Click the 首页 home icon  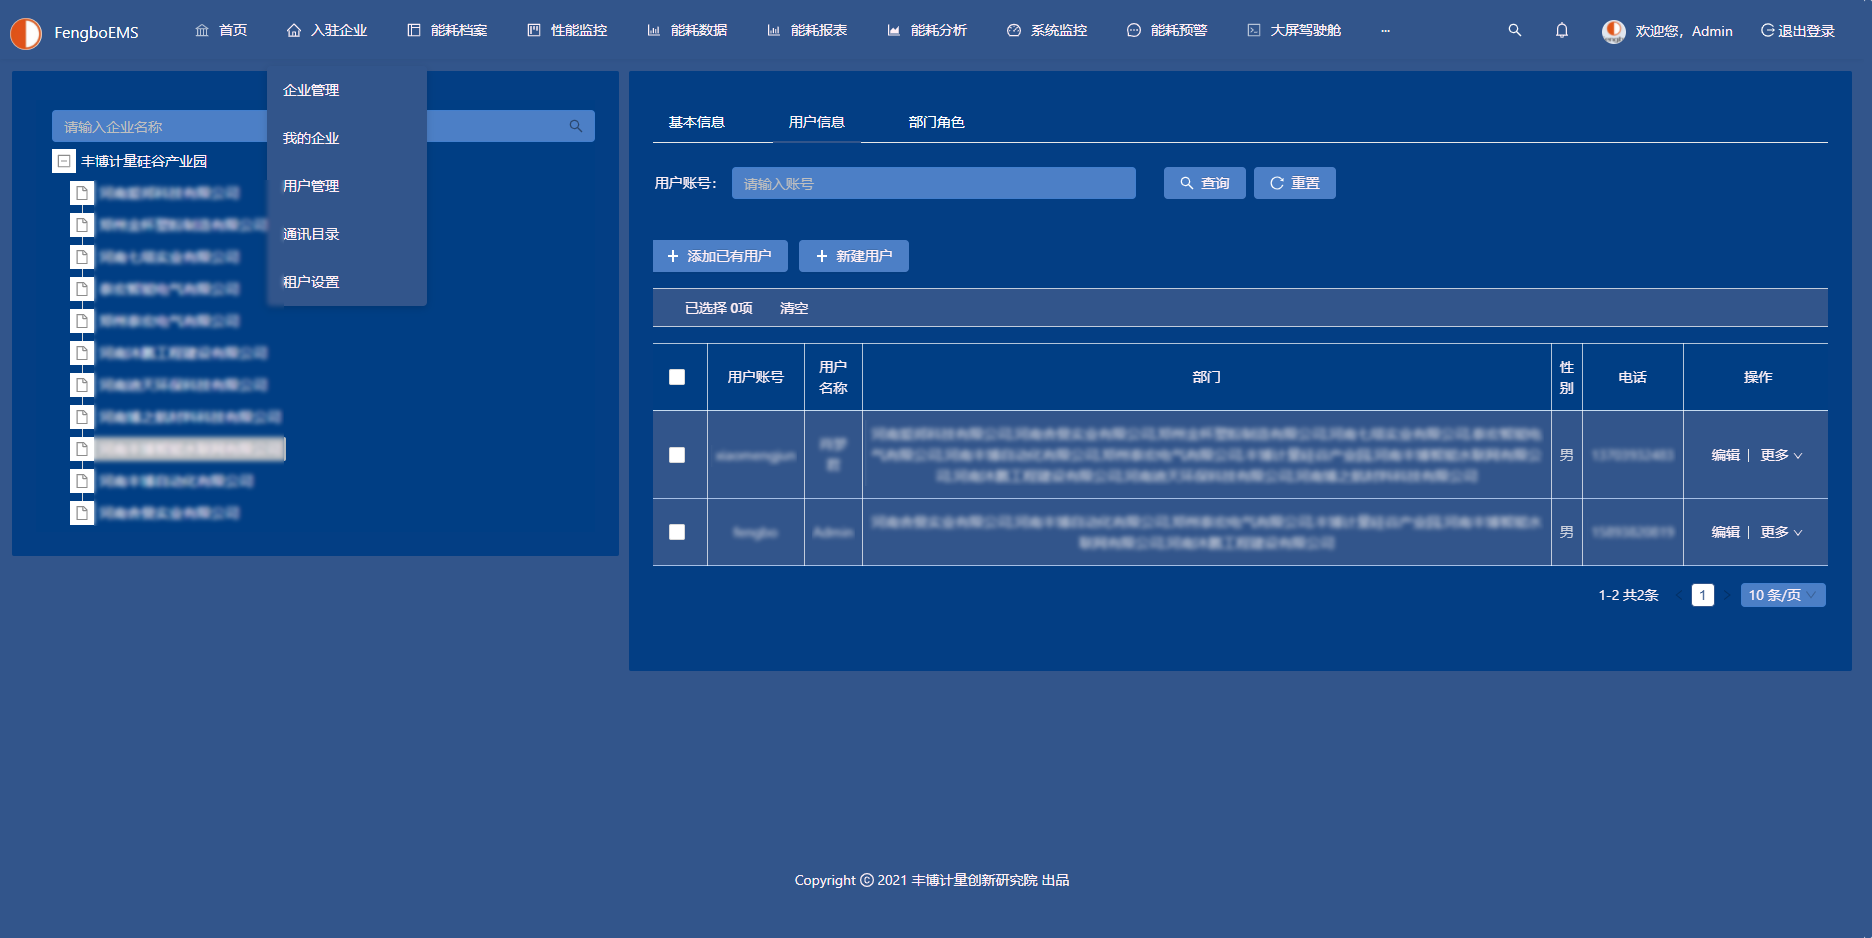pyautogui.click(x=202, y=31)
